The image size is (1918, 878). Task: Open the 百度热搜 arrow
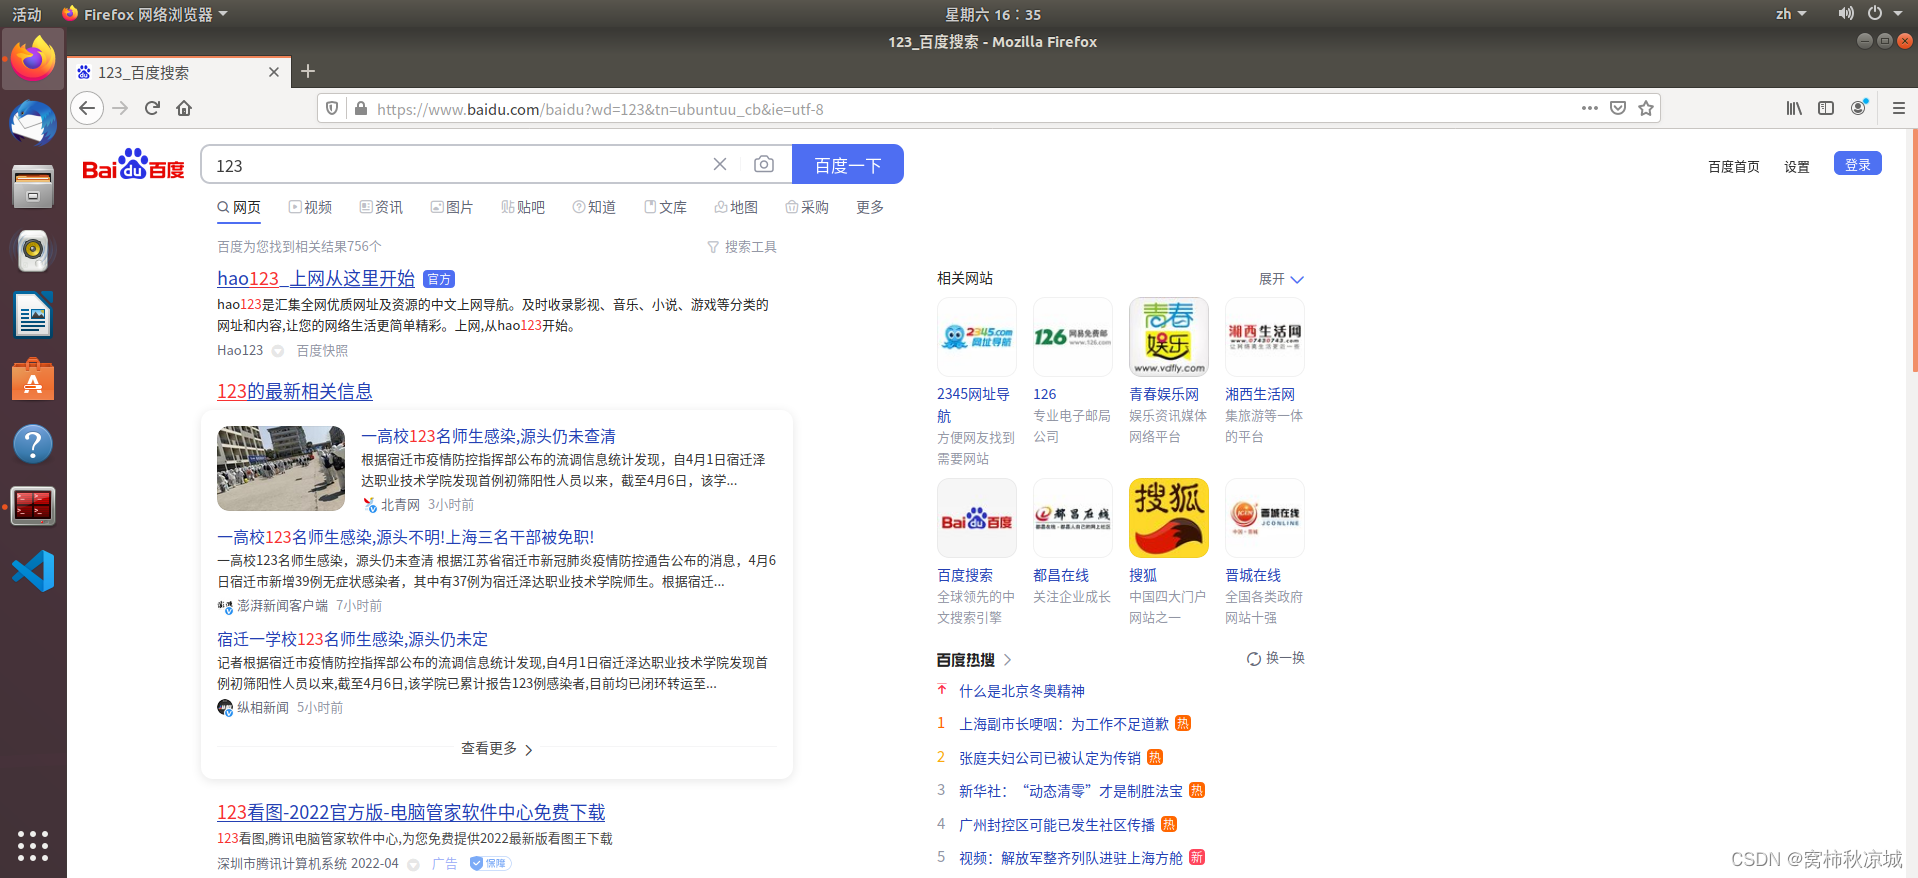1007,660
